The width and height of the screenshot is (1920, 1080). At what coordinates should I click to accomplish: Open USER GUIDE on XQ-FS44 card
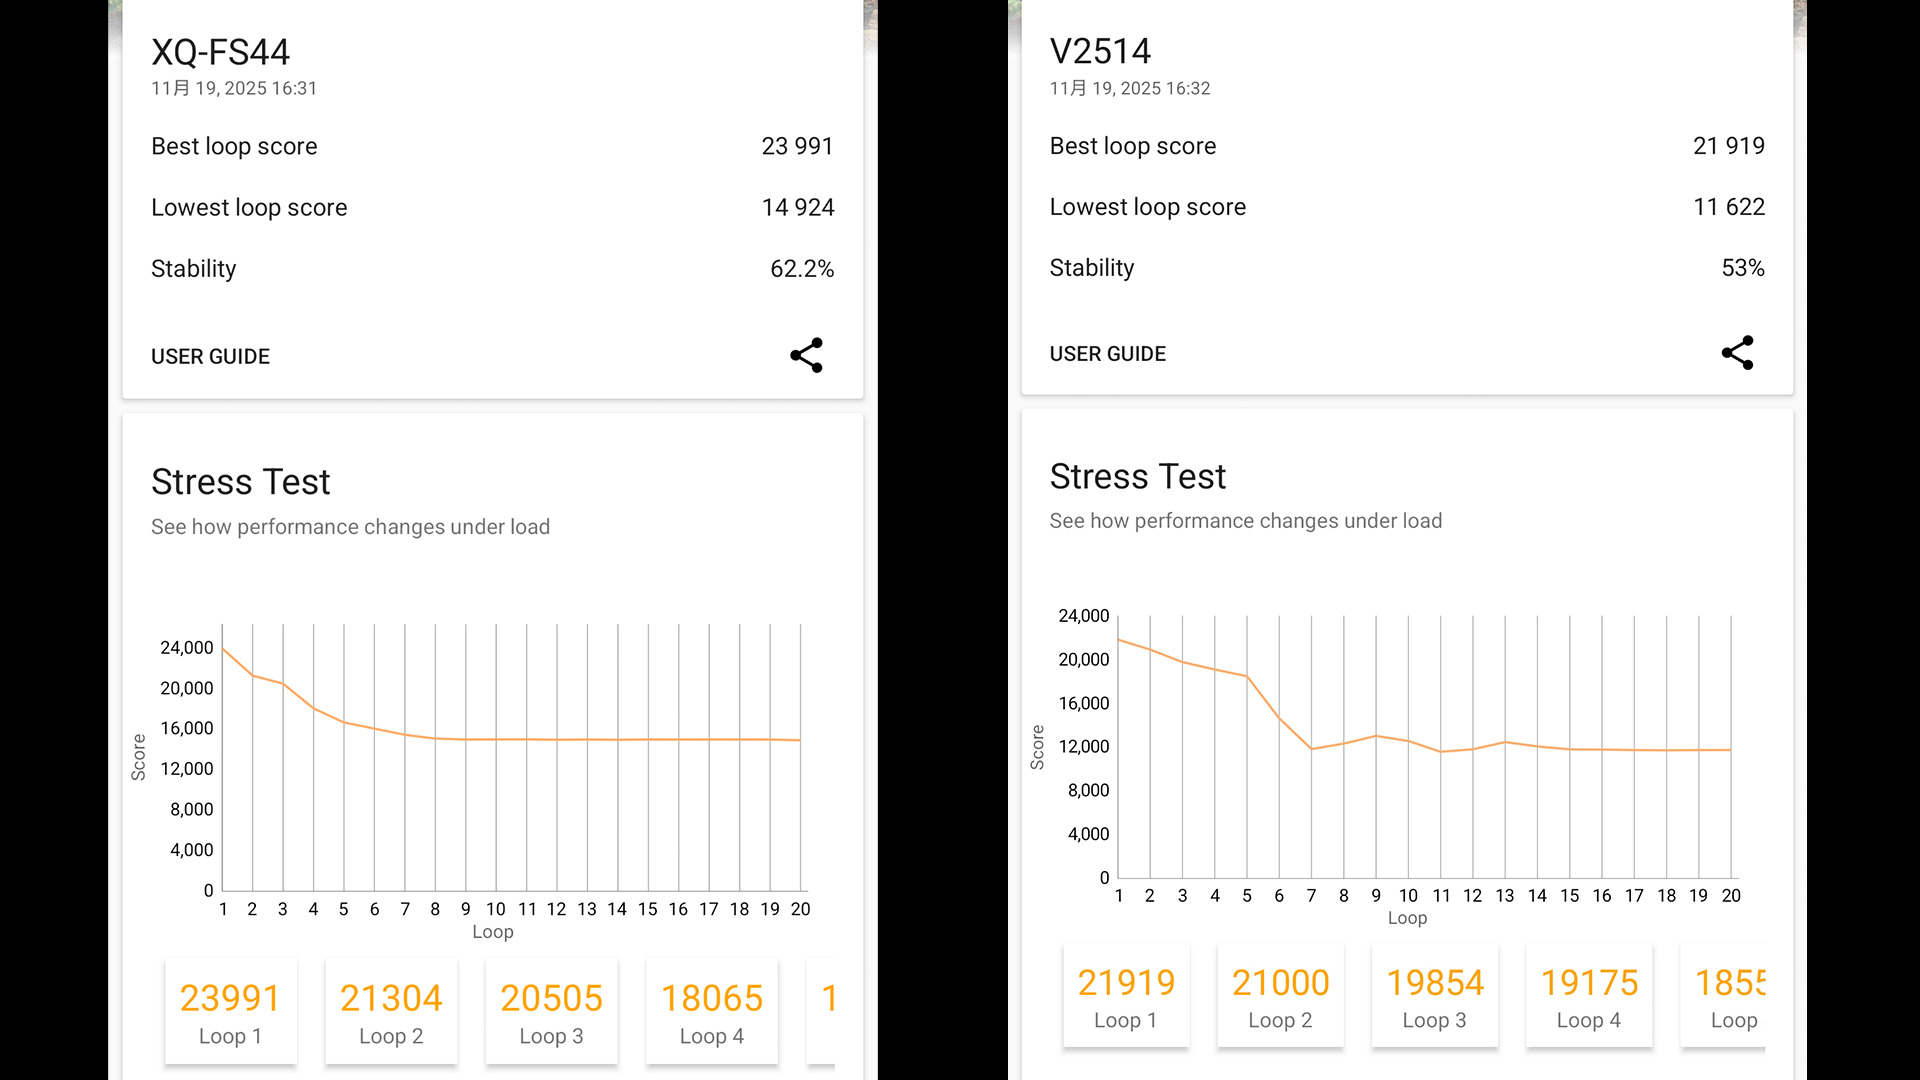point(210,357)
